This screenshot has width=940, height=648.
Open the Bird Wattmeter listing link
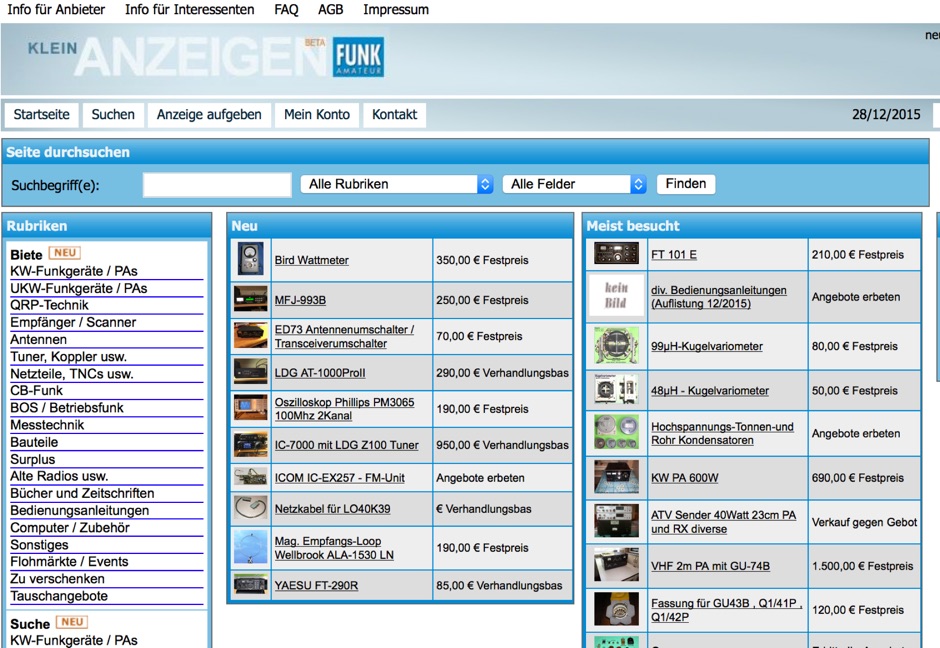pos(312,260)
